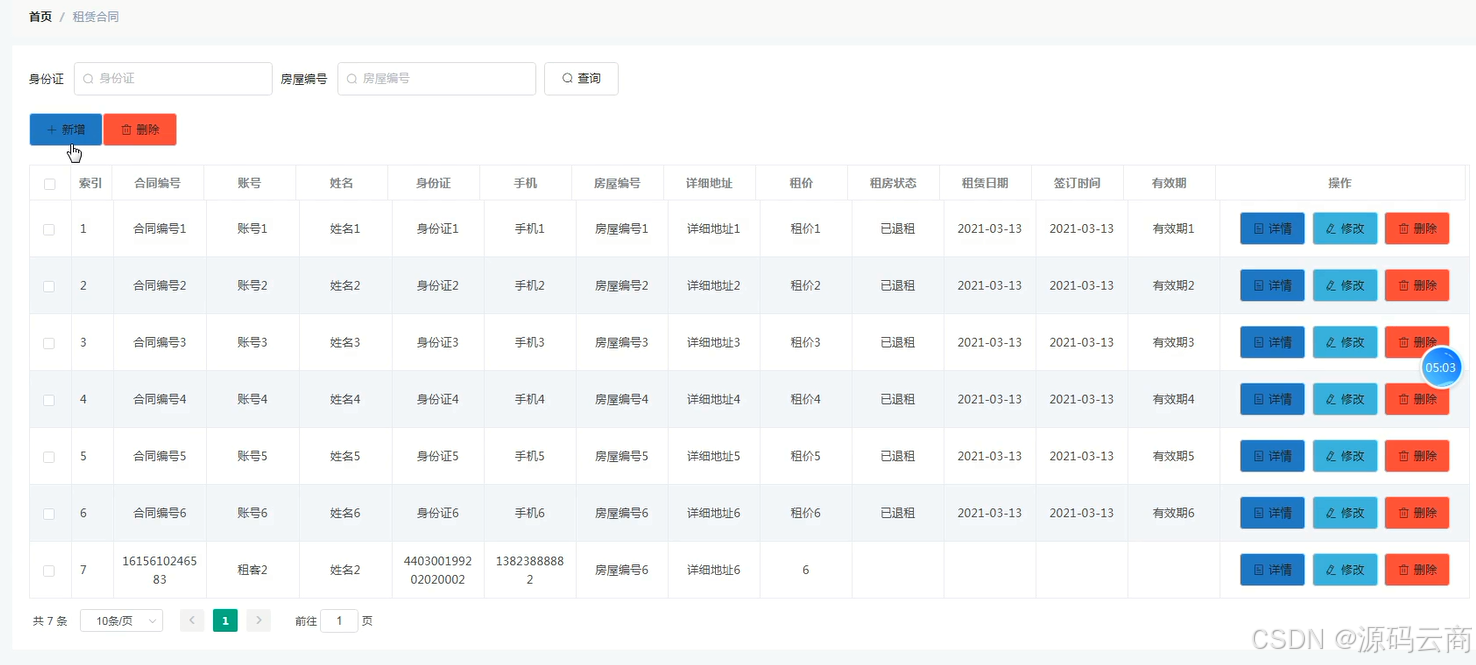Click the 租房状态 column header
The height and width of the screenshot is (665, 1476).
[x=893, y=183]
